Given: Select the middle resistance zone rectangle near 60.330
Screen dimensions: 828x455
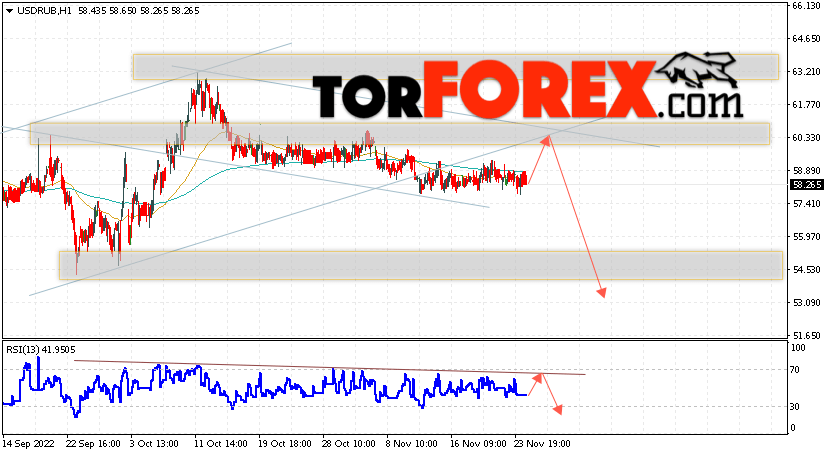Looking at the screenshot, I should coord(400,134).
